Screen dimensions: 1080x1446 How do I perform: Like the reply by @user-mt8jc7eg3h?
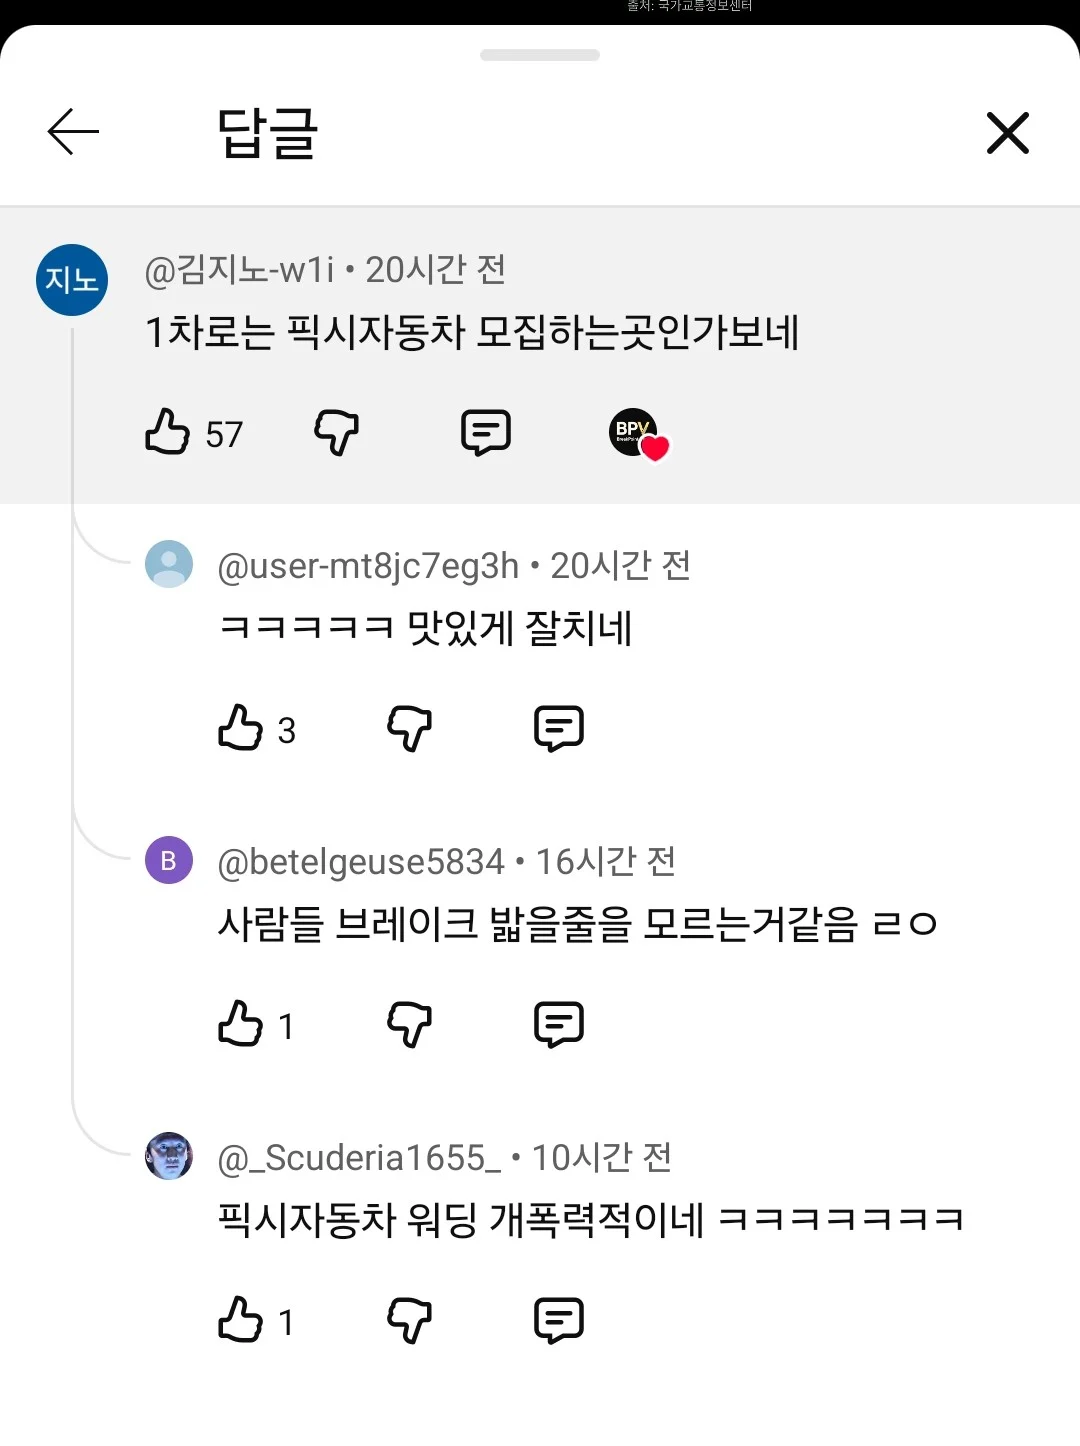tap(240, 728)
